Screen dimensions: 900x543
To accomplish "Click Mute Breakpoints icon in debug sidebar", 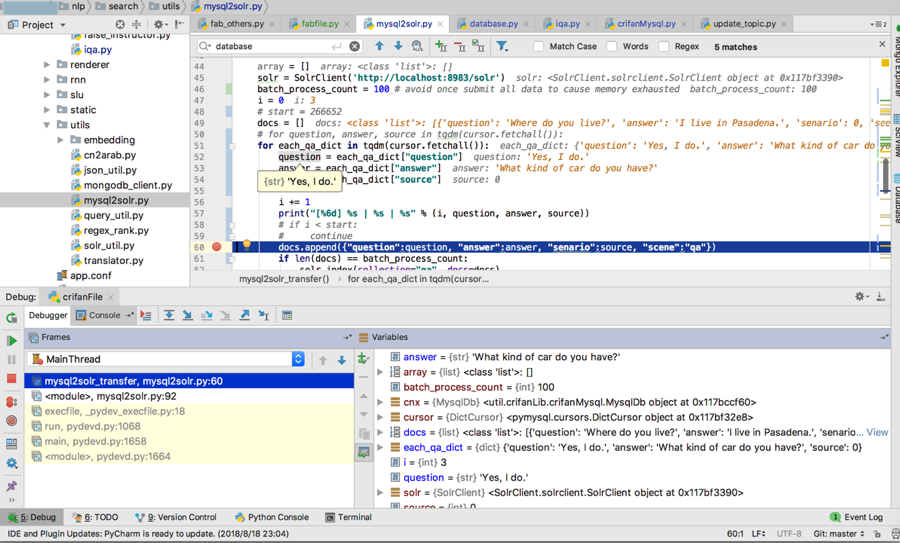I will click(12, 421).
